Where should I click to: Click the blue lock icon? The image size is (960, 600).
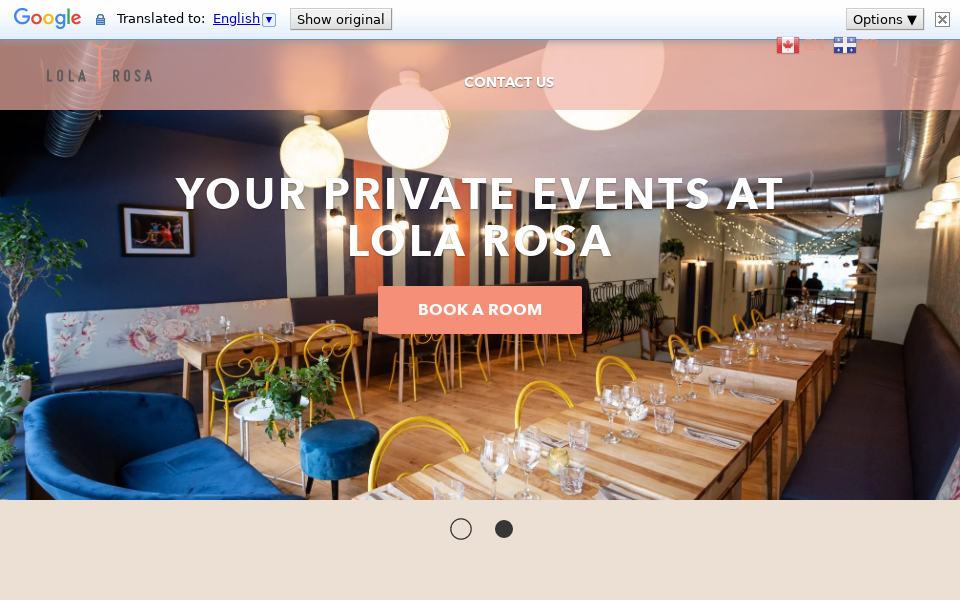pyautogui.click(x=100, y=20)
